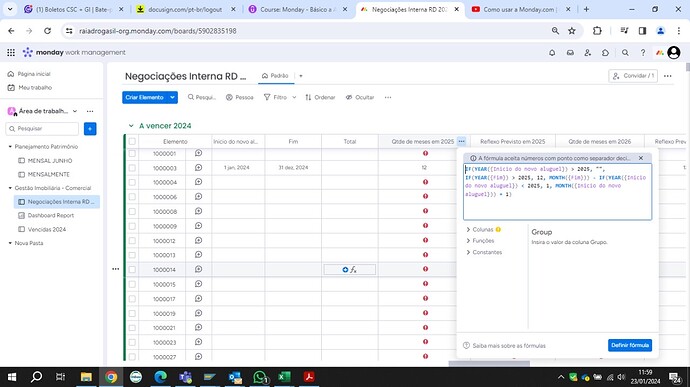Open Dashboard Report in sidebar

coord(51,215)
